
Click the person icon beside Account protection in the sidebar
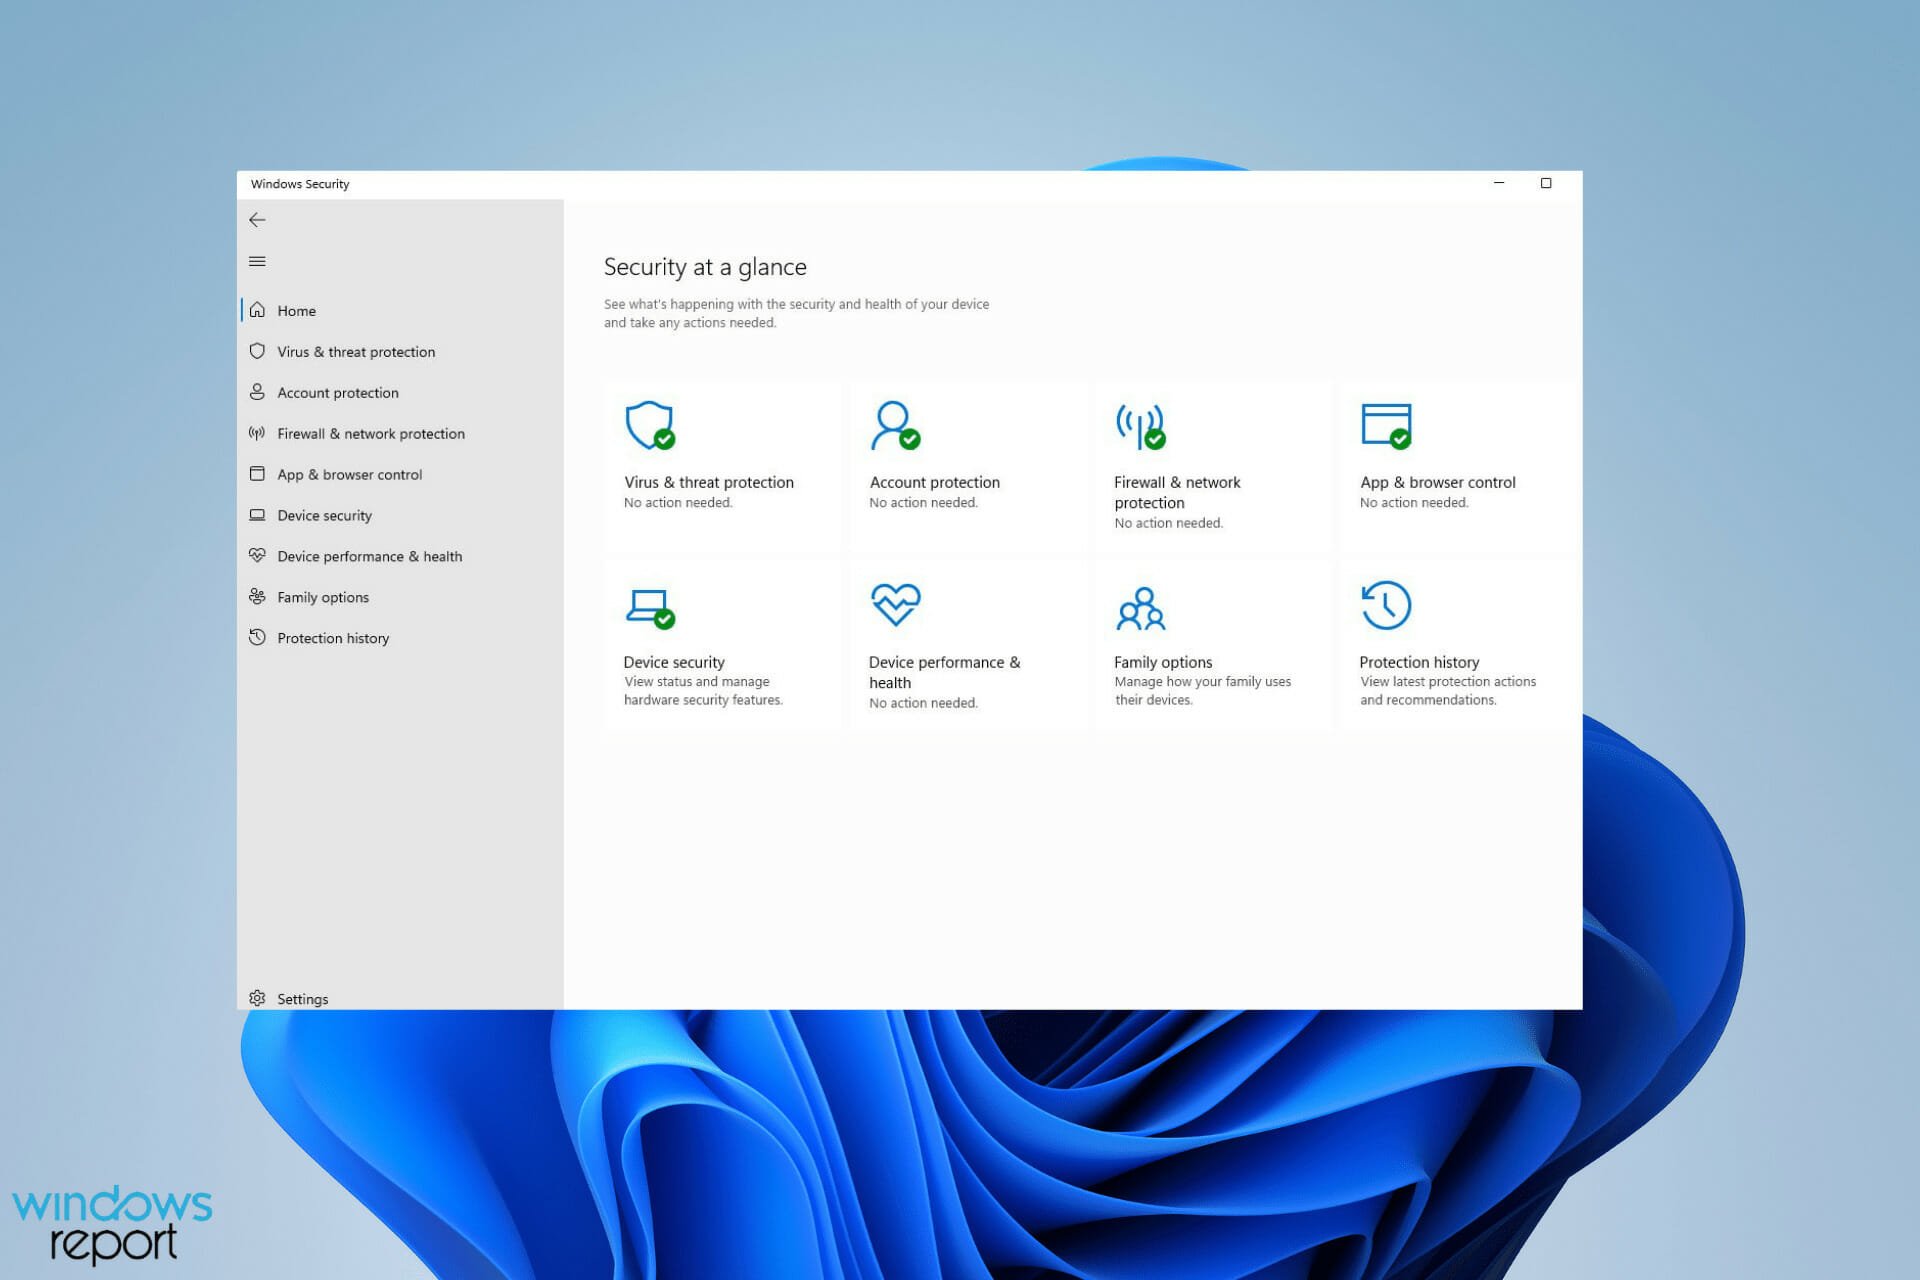(257, 392)
